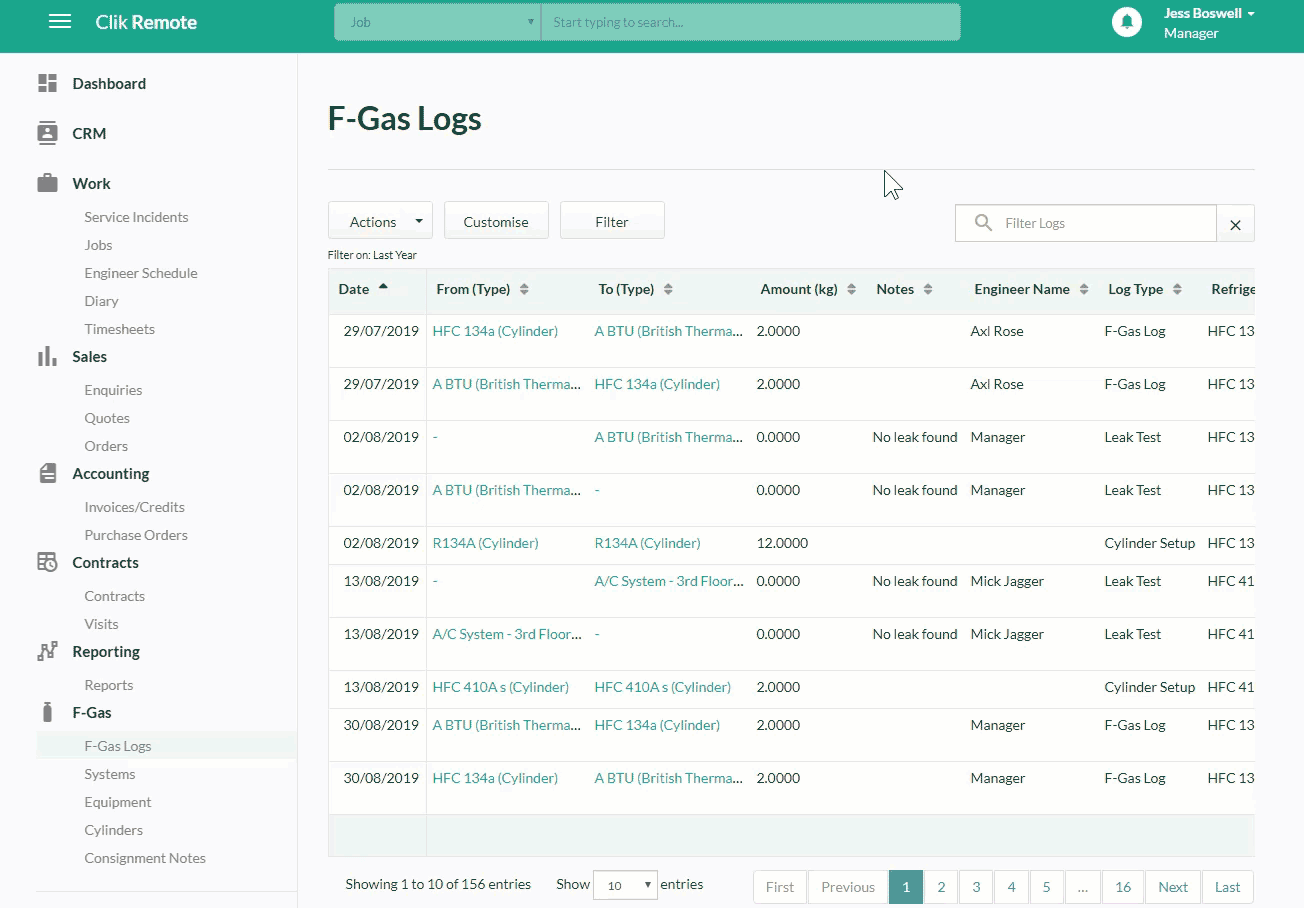This screenshot has width=1304, height=908.
Task: Click the magnifier icon in Filter Logs
Action: (984, 223)
